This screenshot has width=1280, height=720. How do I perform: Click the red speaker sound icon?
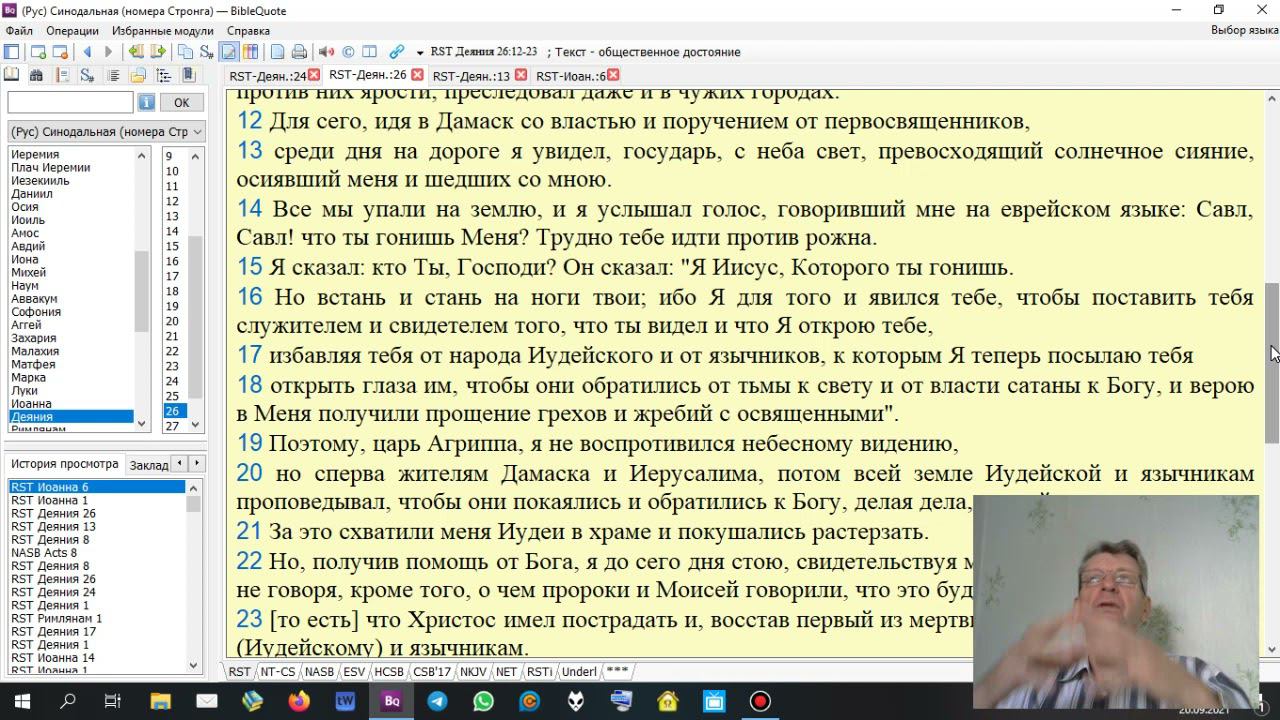click(x=326, y=52)
